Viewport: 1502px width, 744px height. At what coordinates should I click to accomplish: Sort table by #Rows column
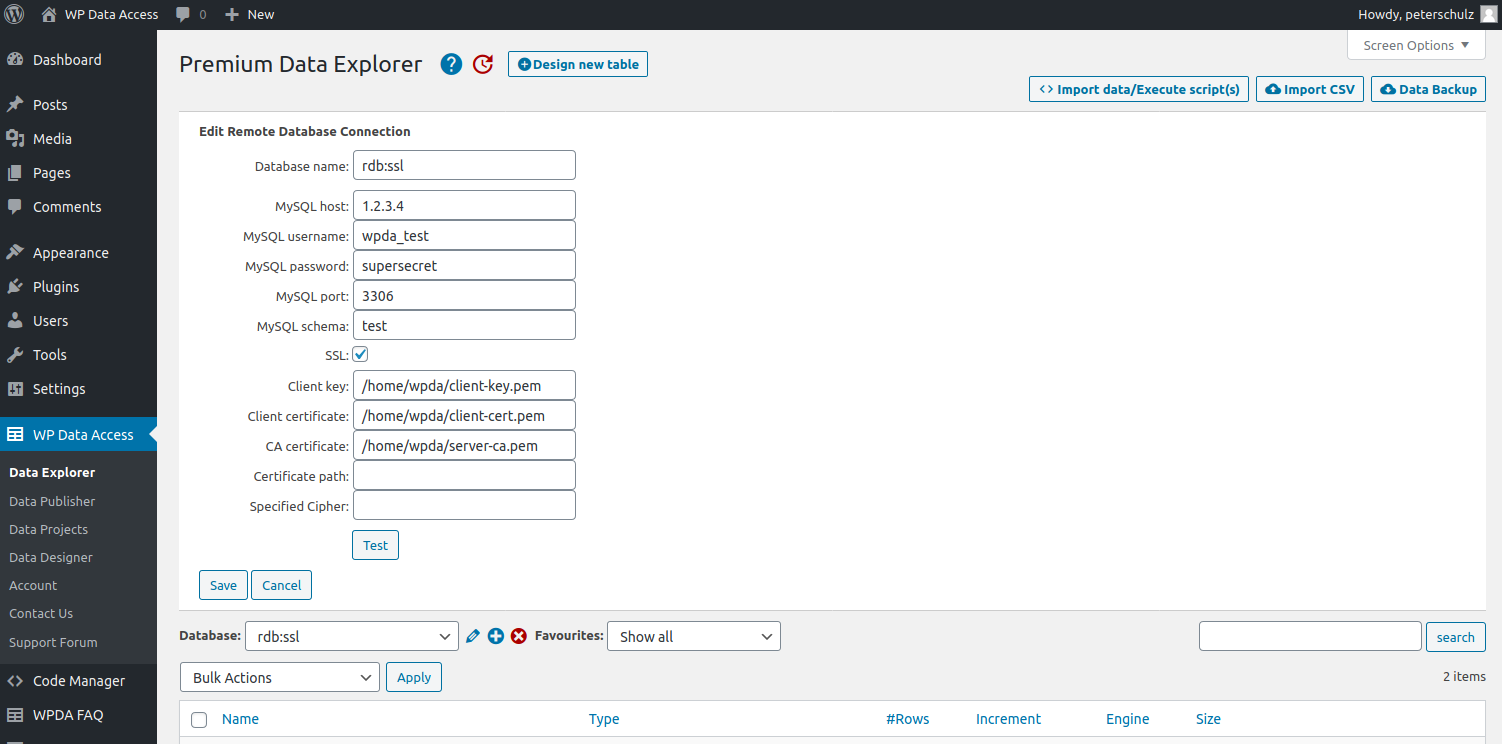pos(907,719)
